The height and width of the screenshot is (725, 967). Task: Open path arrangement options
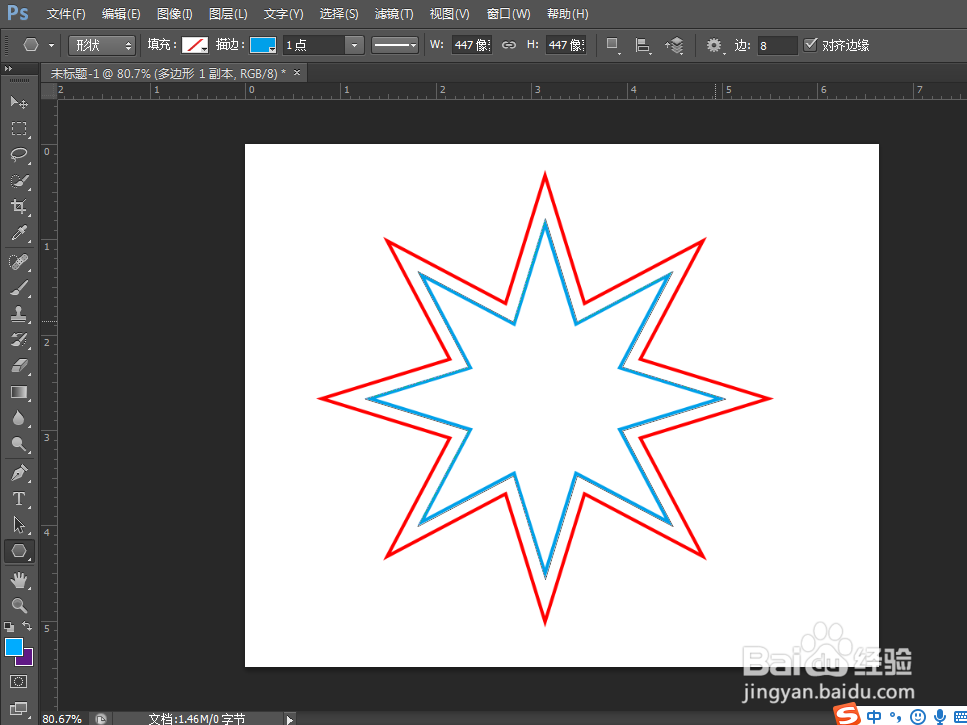pos(675,45)
